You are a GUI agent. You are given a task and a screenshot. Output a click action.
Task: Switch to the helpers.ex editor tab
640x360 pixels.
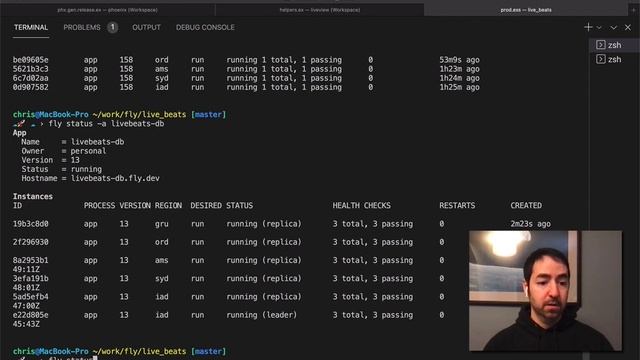tap(320, 10)
